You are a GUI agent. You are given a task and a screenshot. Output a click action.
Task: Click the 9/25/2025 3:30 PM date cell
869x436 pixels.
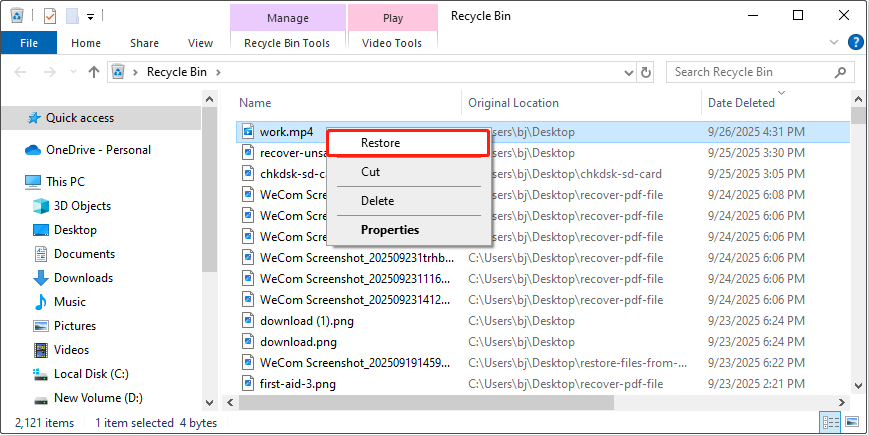click(x=756, y=153)
